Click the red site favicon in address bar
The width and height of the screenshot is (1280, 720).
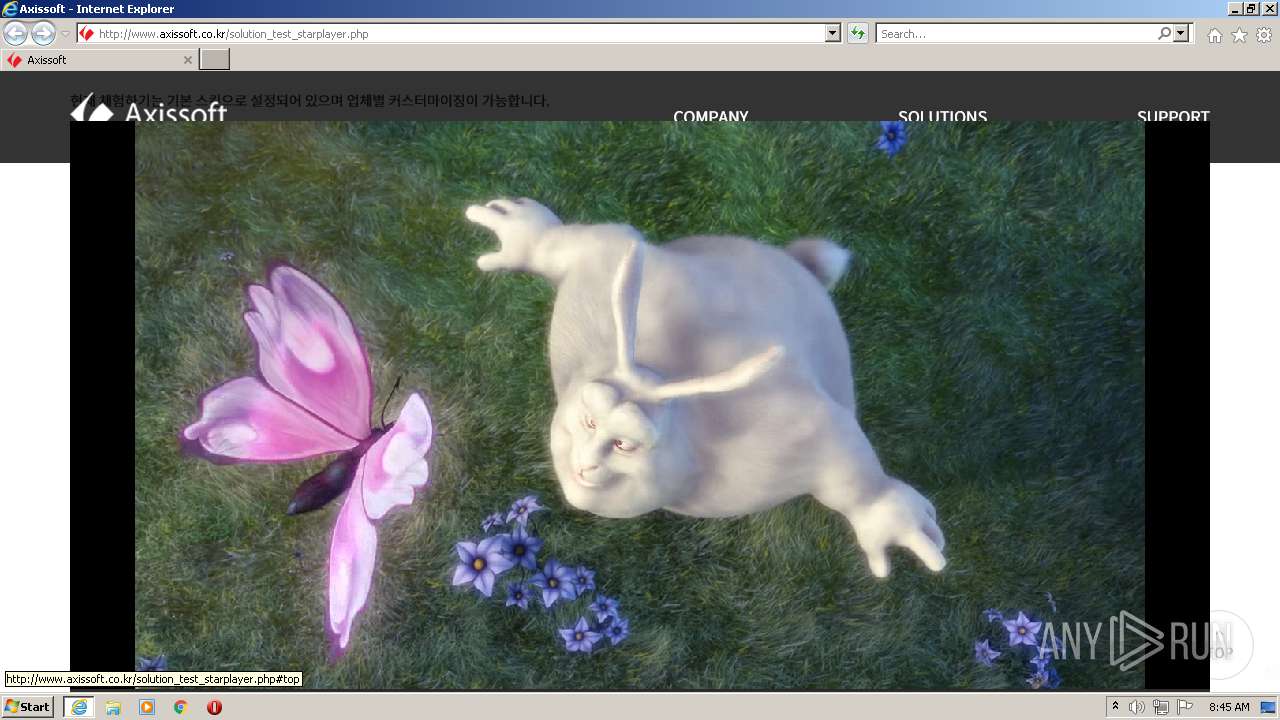tap(86, 34)
